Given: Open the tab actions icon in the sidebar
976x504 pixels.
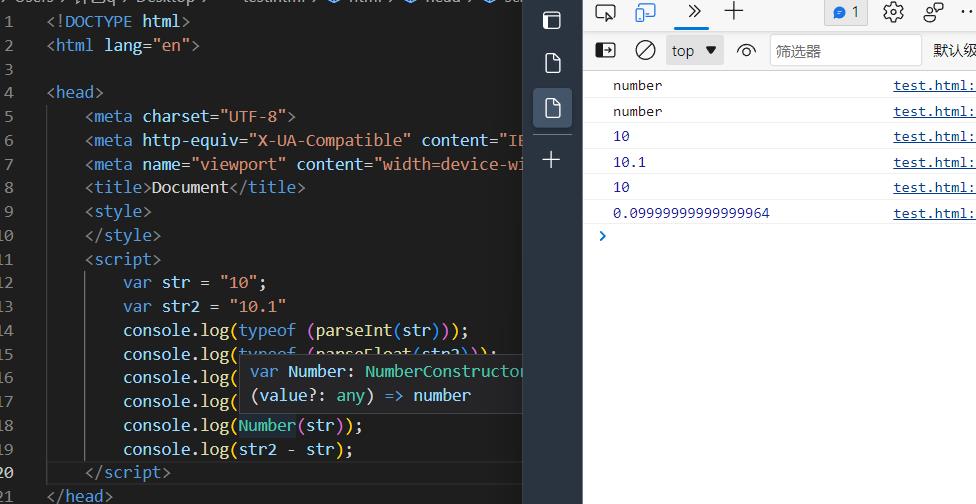Looking at the screenshot, I should (551, 21).
